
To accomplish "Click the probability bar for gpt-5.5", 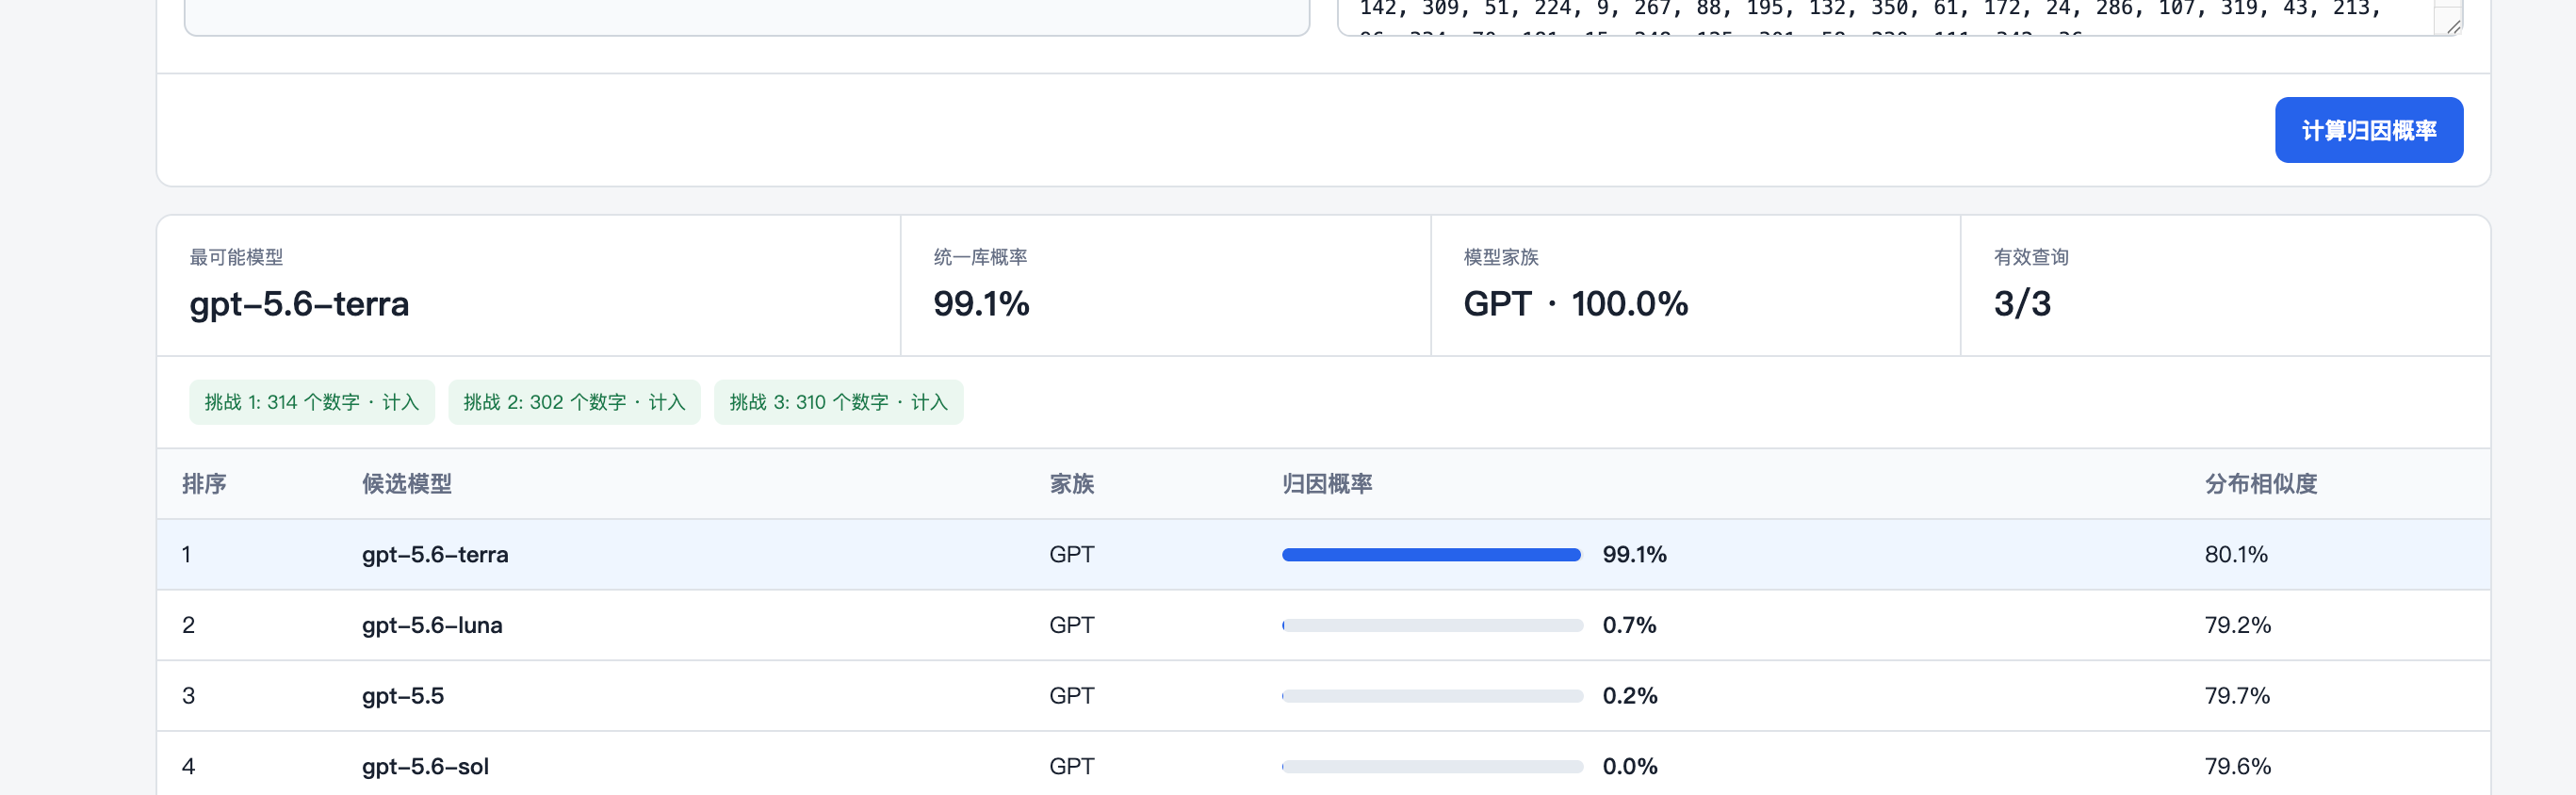I will [1432, 696].
